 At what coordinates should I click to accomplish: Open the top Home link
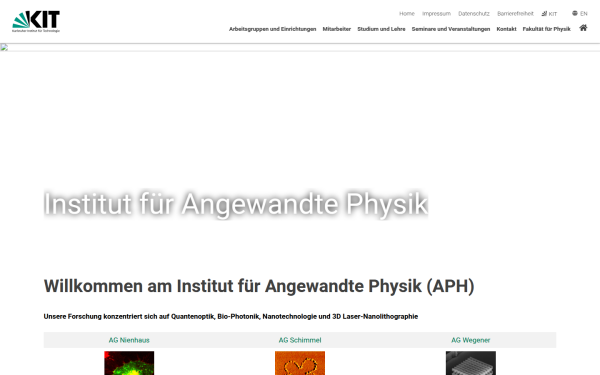[x=407, y=14]
